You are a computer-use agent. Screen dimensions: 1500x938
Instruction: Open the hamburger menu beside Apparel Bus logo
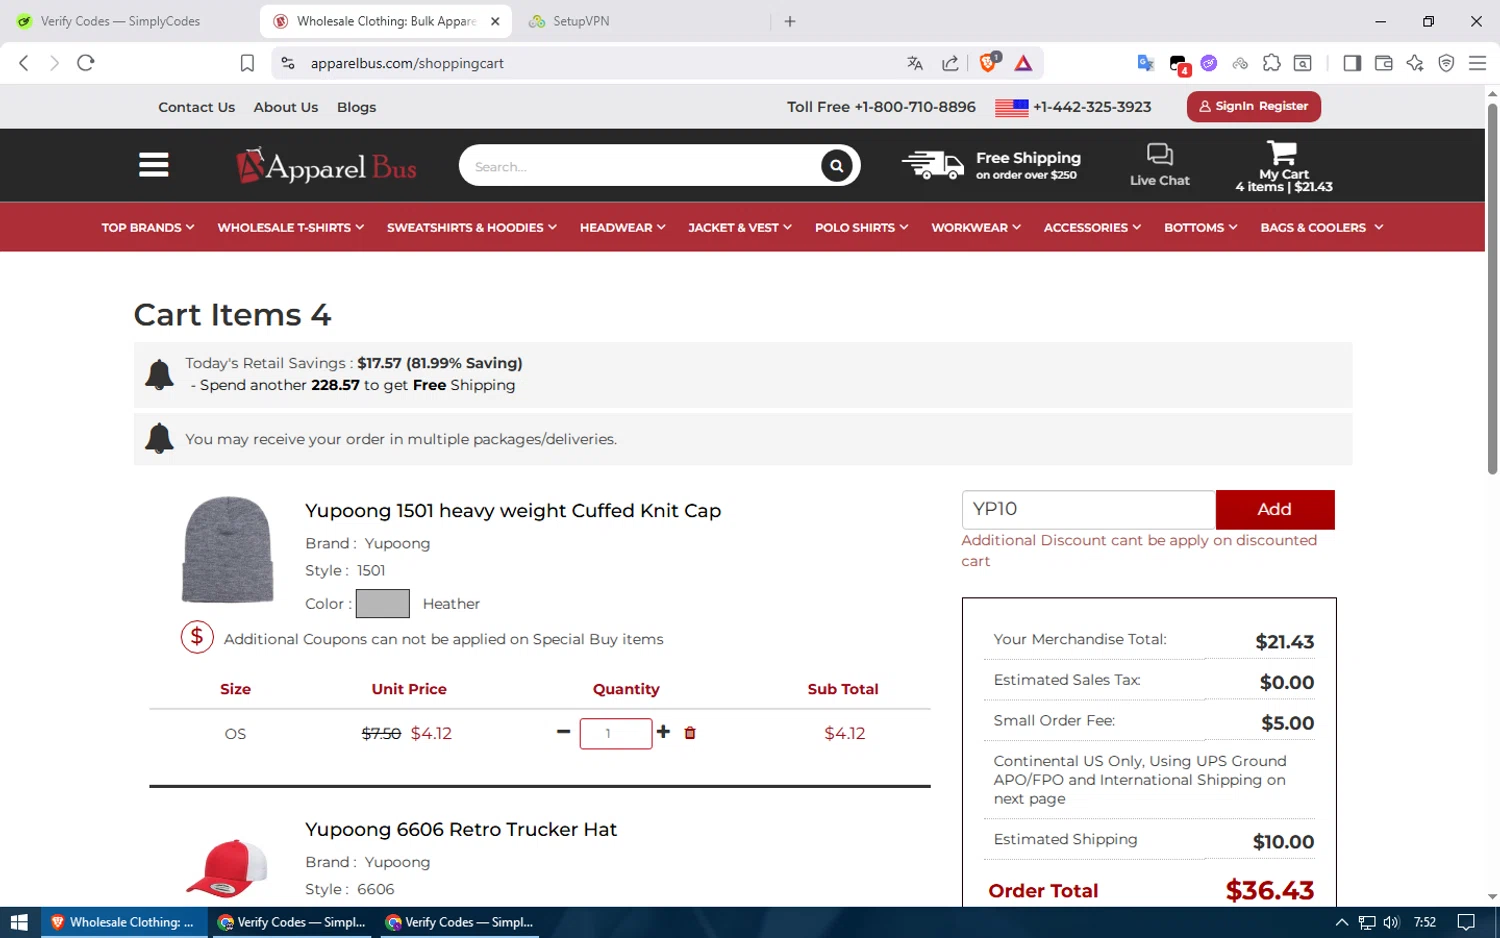tap(153, 165)
